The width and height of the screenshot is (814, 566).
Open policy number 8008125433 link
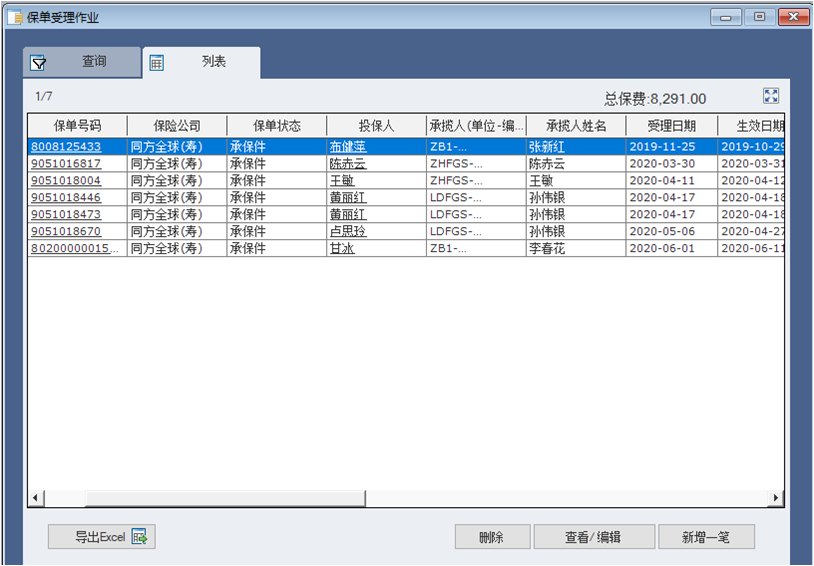[x=66, y=147]
